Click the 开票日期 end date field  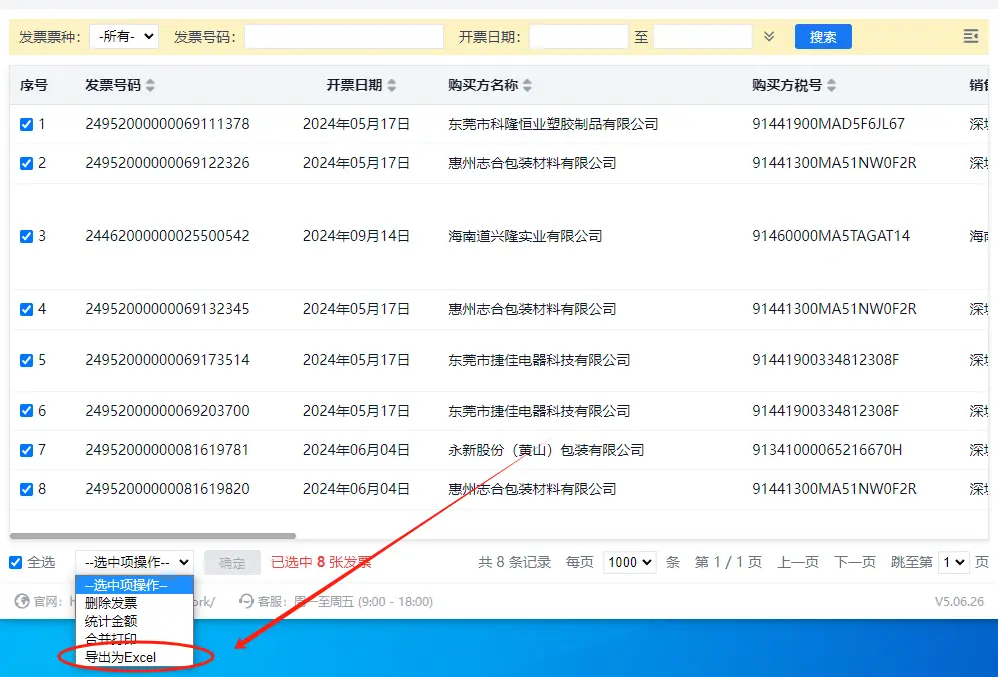(703, 37)
